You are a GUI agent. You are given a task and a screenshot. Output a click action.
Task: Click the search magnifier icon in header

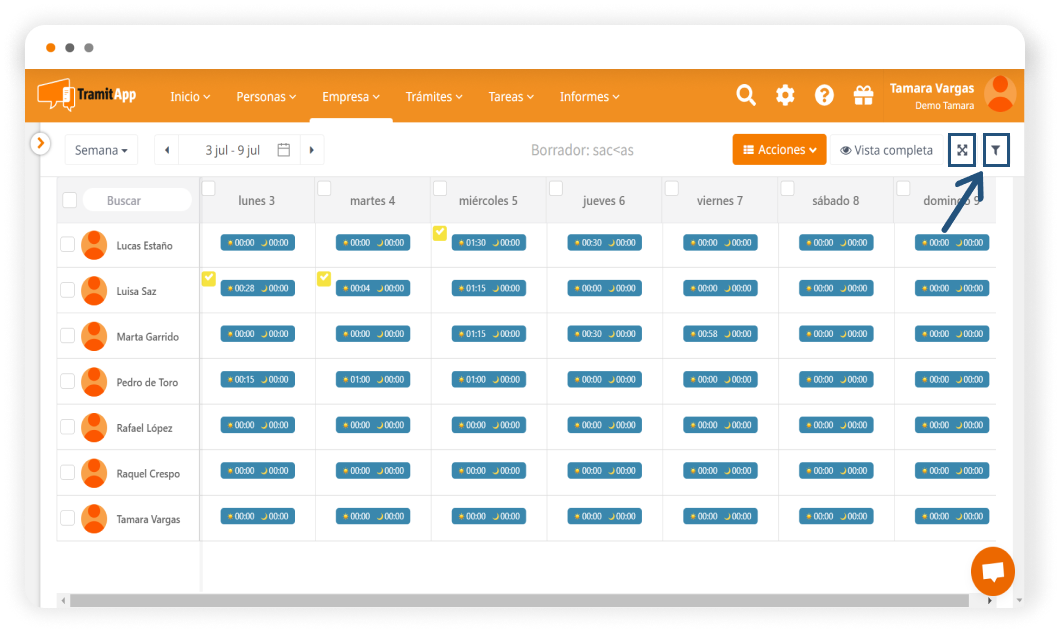[746, 95]
